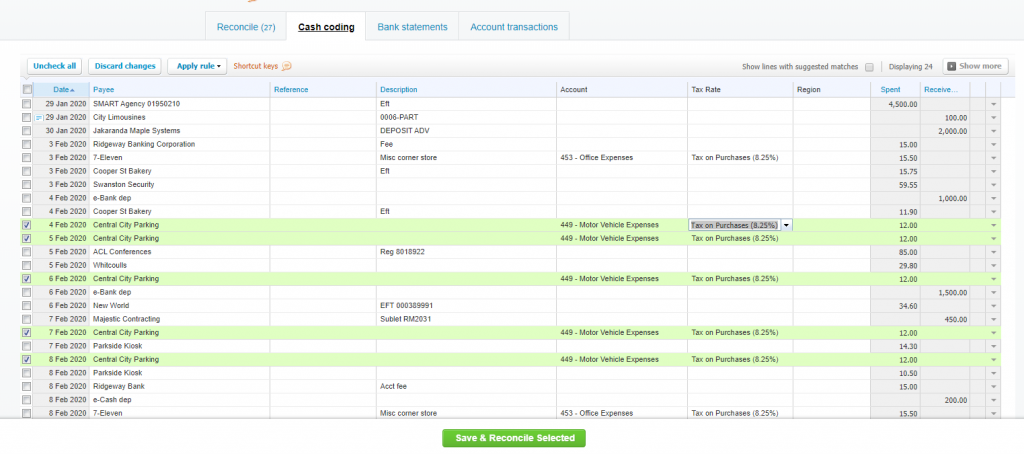
Task: Click the note icon beside City Limousines
Action: [x=39, y=118]
